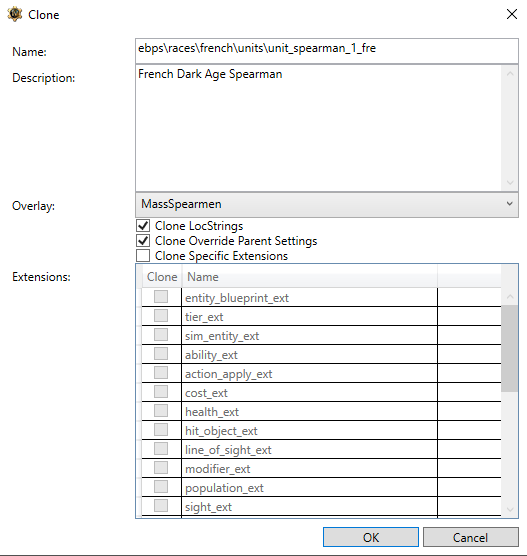Tick clone checkbox for sim_entity_ext
This screenshot has width=527, height=556.
pyautogui.click(x=161, y=334)
